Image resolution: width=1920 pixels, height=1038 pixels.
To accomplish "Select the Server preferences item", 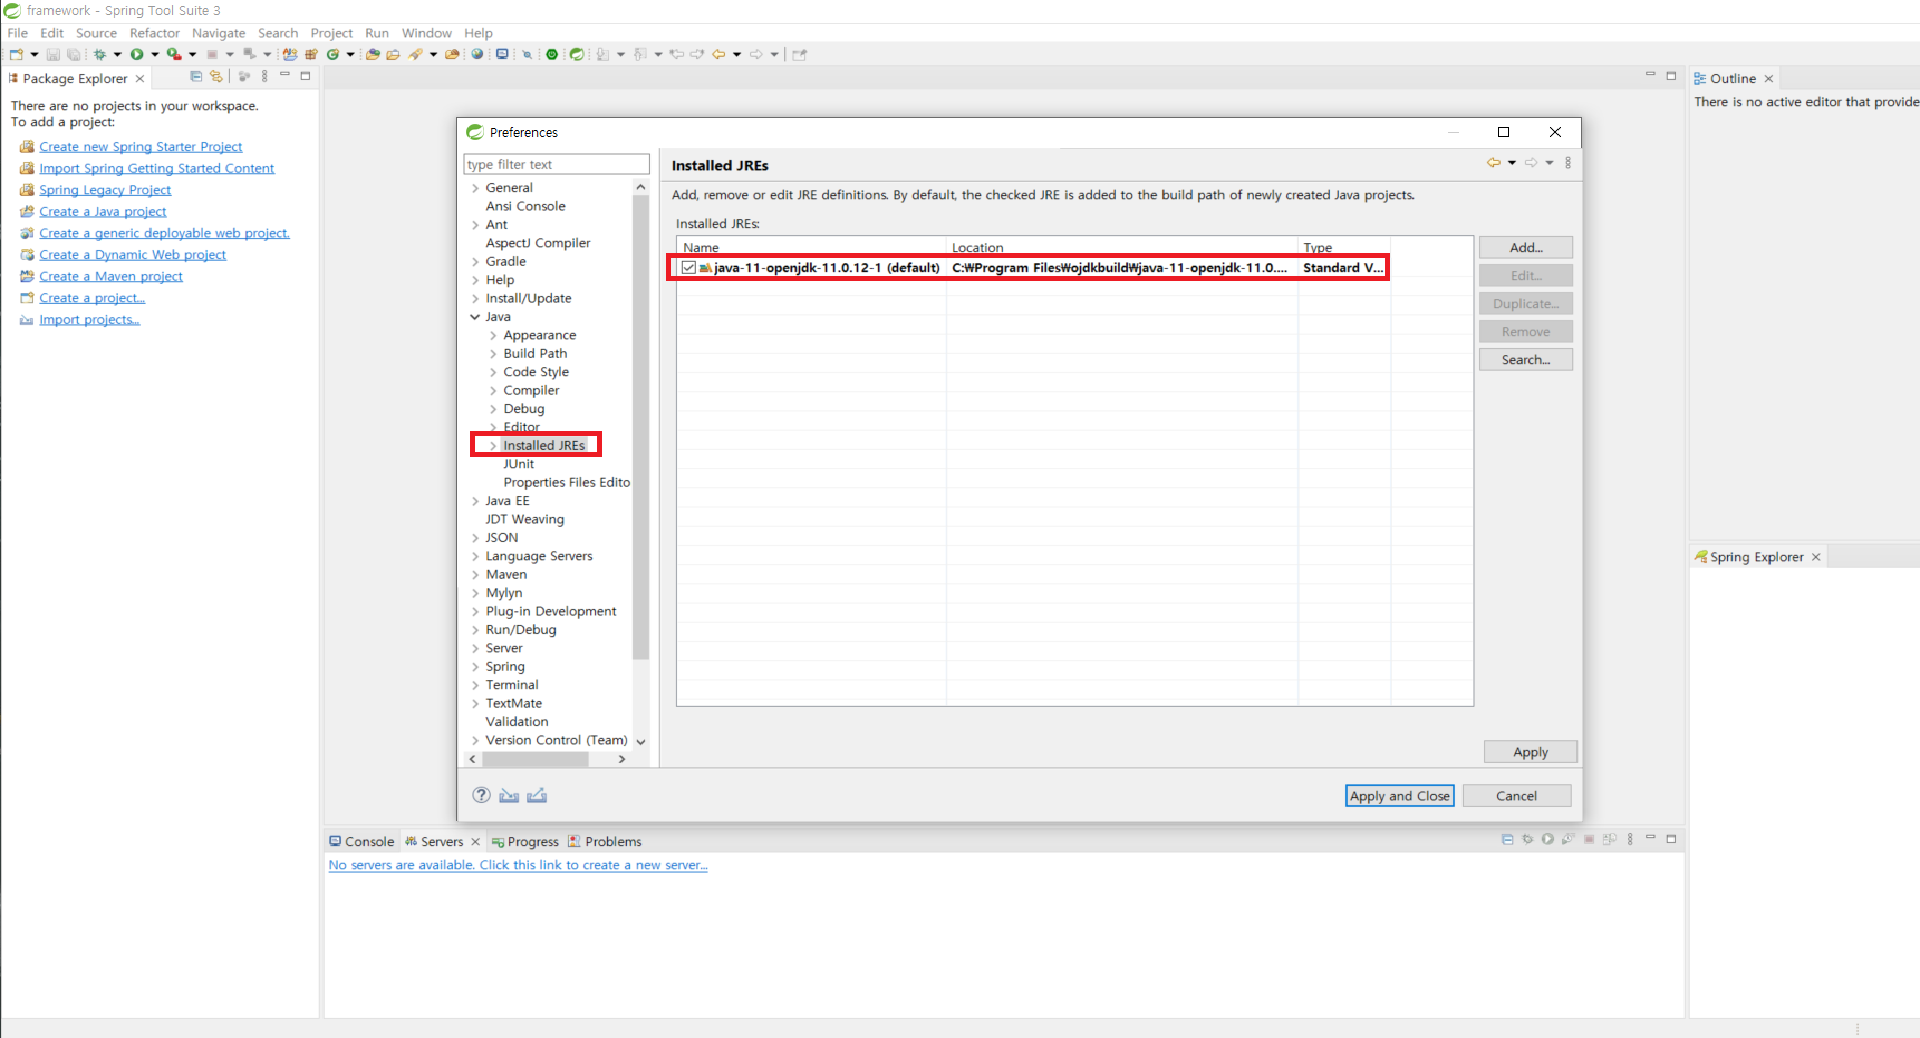I will coord(504,648).
